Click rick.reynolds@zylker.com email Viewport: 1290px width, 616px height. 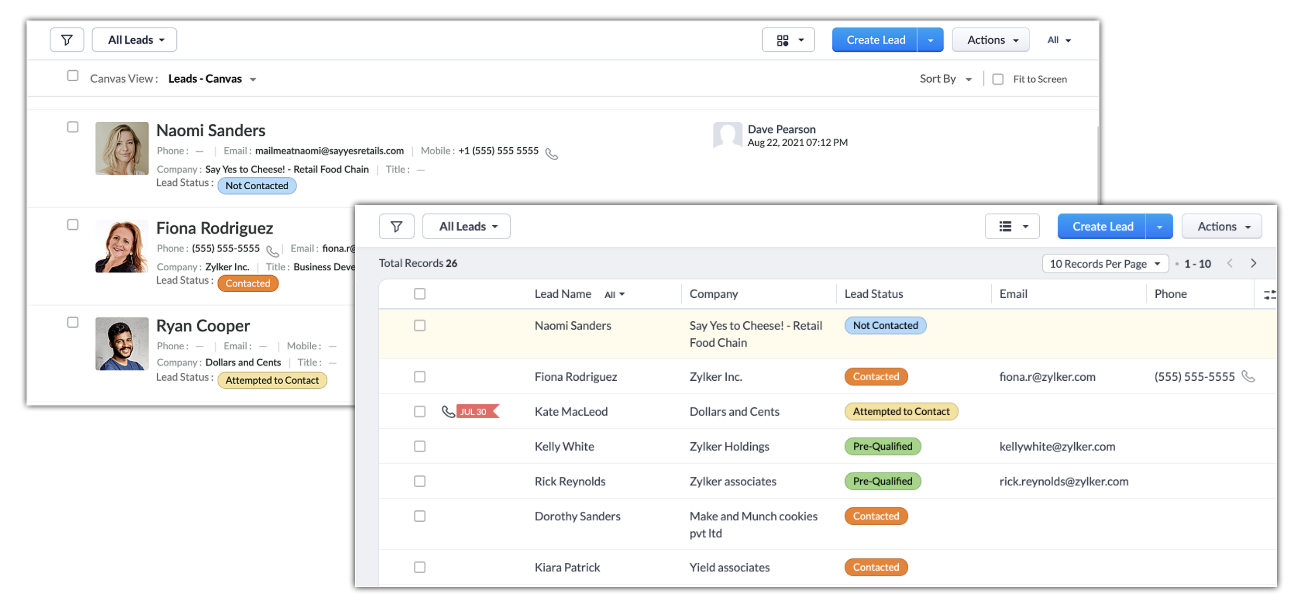[1064, 481]
